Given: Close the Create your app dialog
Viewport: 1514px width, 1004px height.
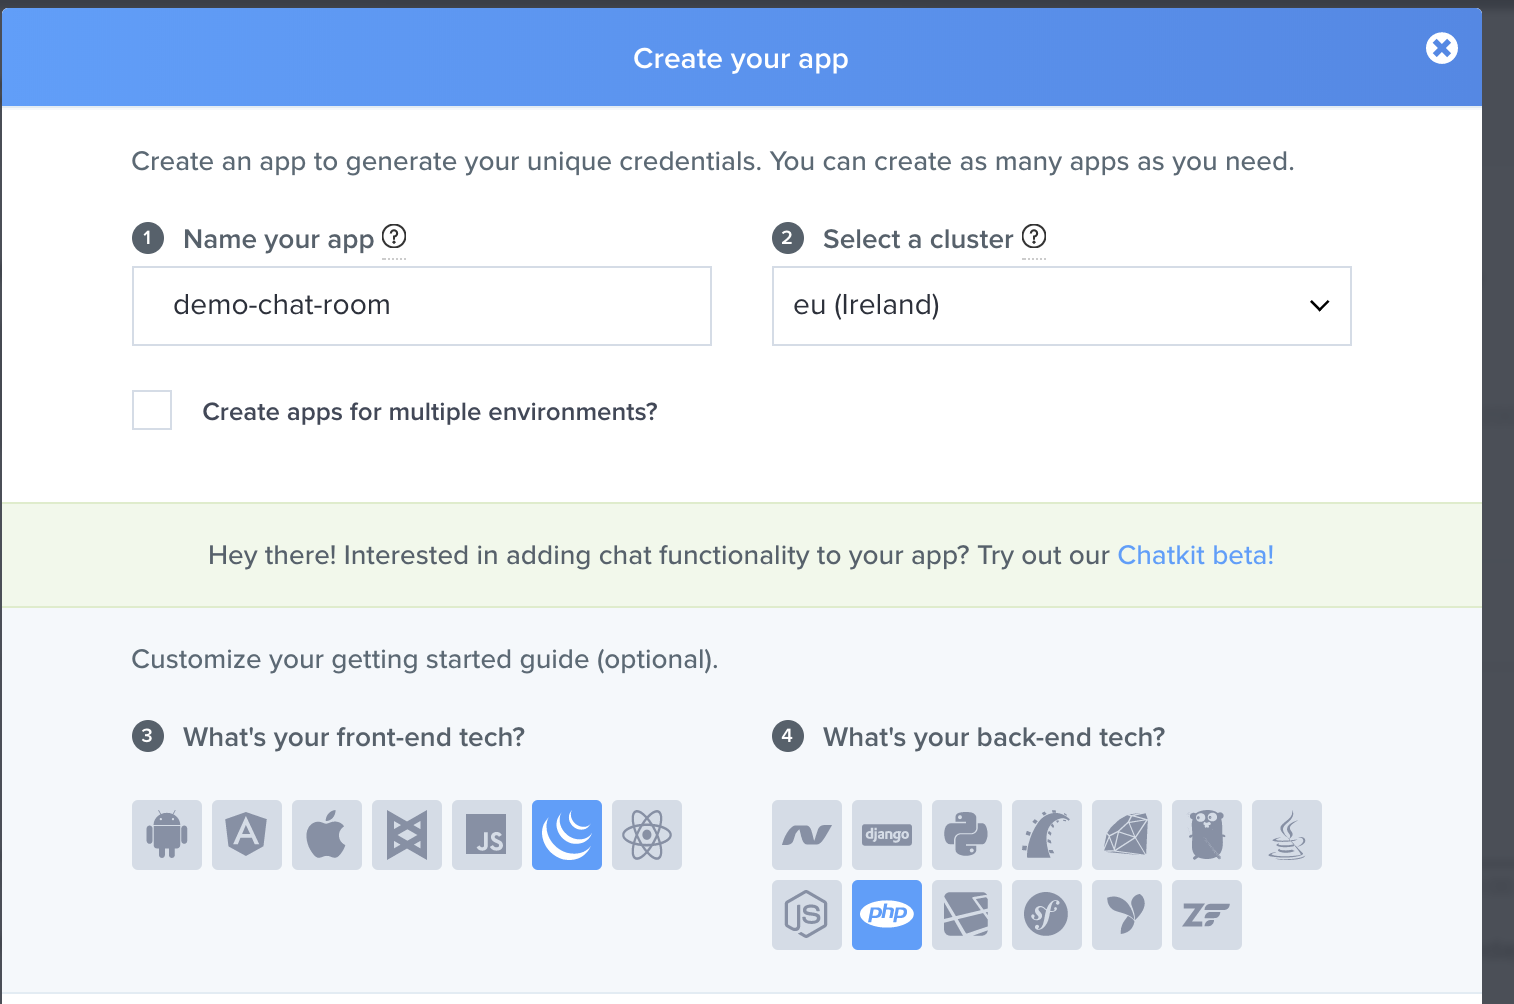Looking at the screenshot, I should tap(1441, 48).
